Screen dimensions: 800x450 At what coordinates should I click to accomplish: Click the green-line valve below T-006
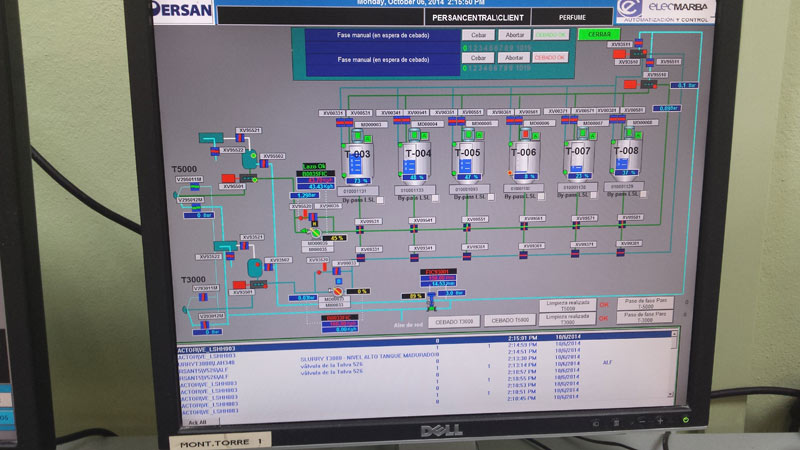tap(524, 226)
